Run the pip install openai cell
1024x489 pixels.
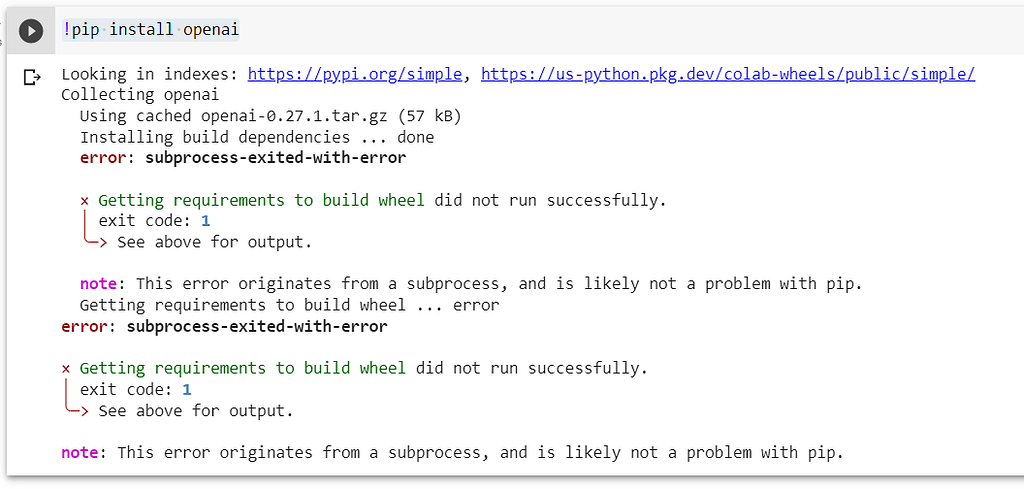pos(31,30)
